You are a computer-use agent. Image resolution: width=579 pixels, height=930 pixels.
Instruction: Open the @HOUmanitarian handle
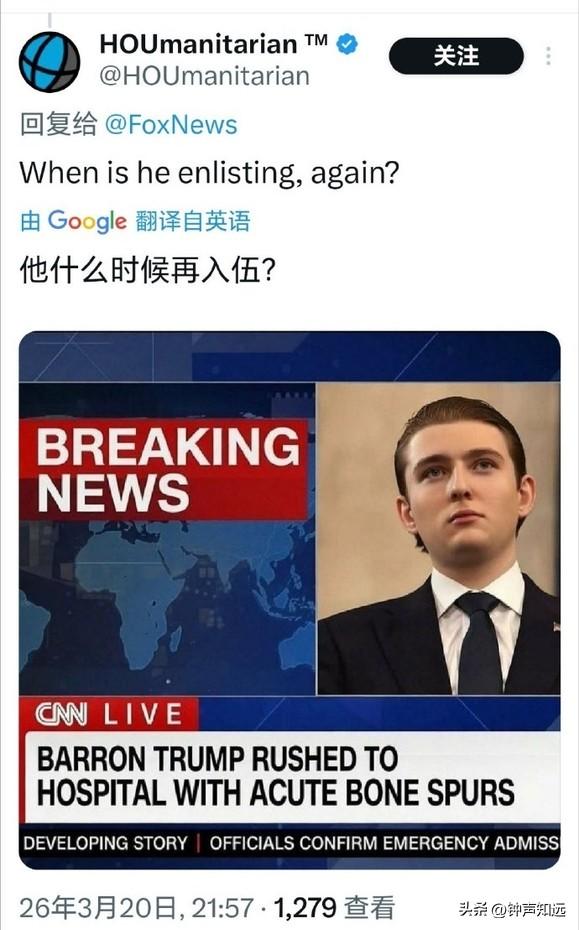pos(204,77)
